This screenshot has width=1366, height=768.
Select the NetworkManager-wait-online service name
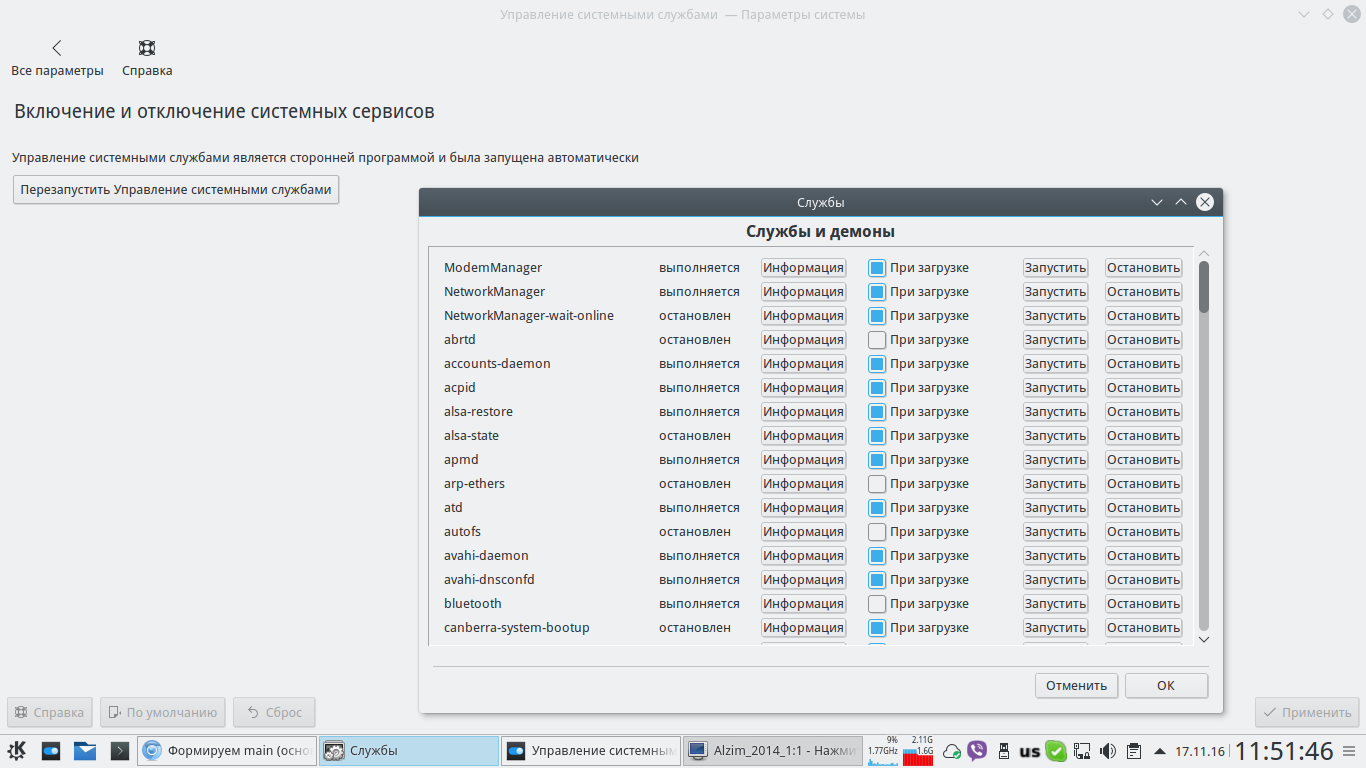click(529, 316)
